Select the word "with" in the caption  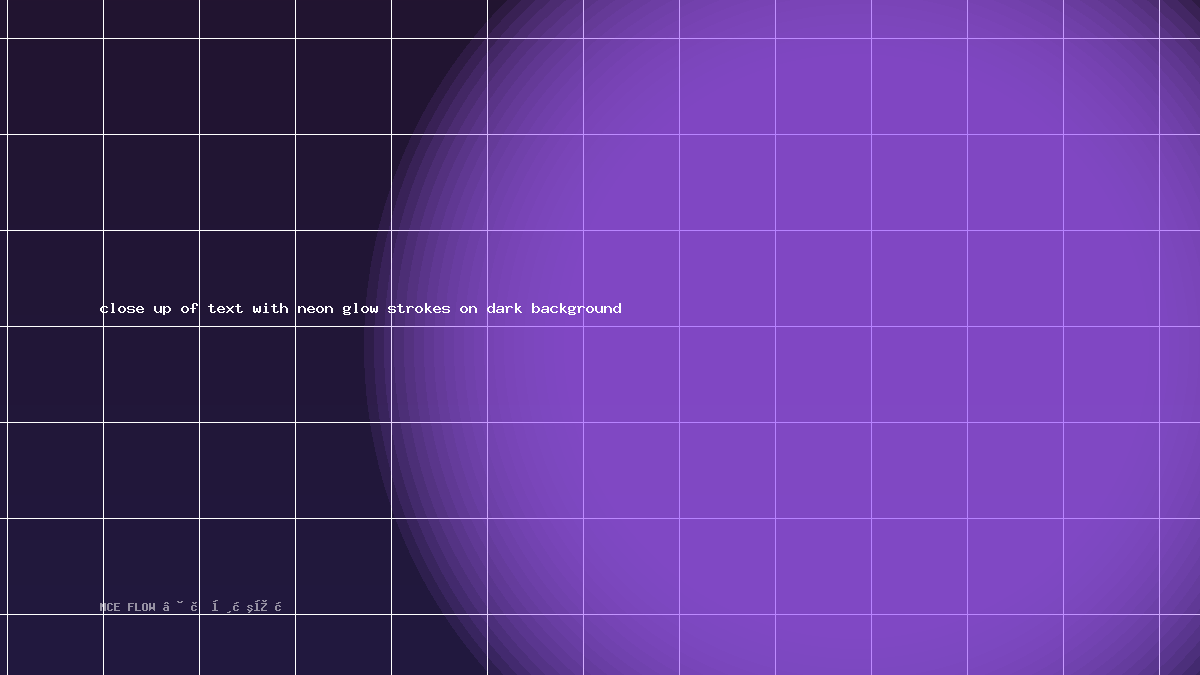coord(270,308)
